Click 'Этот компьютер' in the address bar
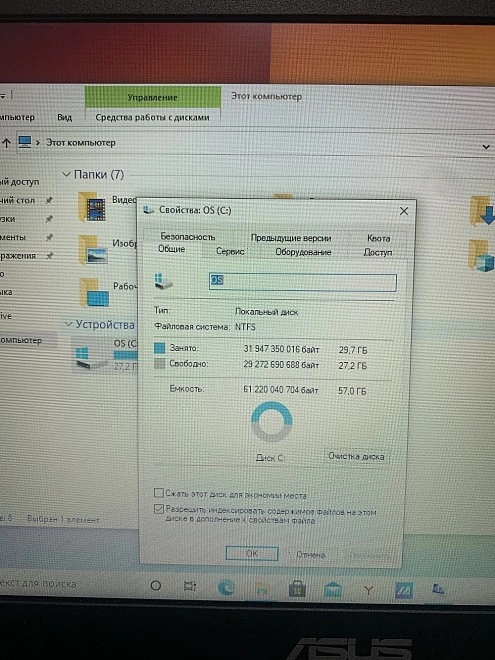 80,143
